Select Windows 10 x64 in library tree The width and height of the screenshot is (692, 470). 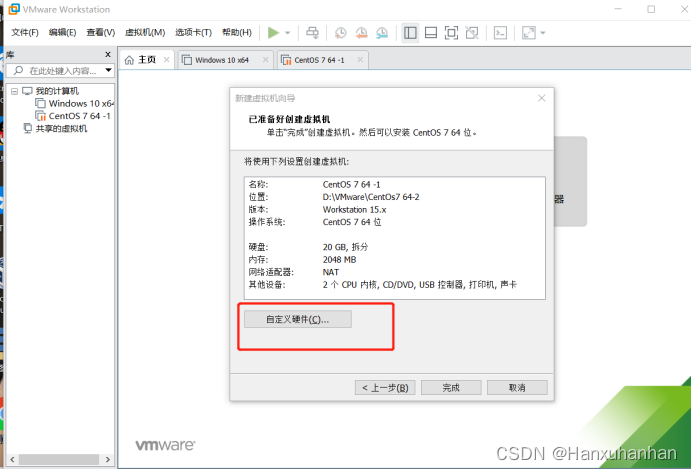pyautogui.click(x=80, y=103)
